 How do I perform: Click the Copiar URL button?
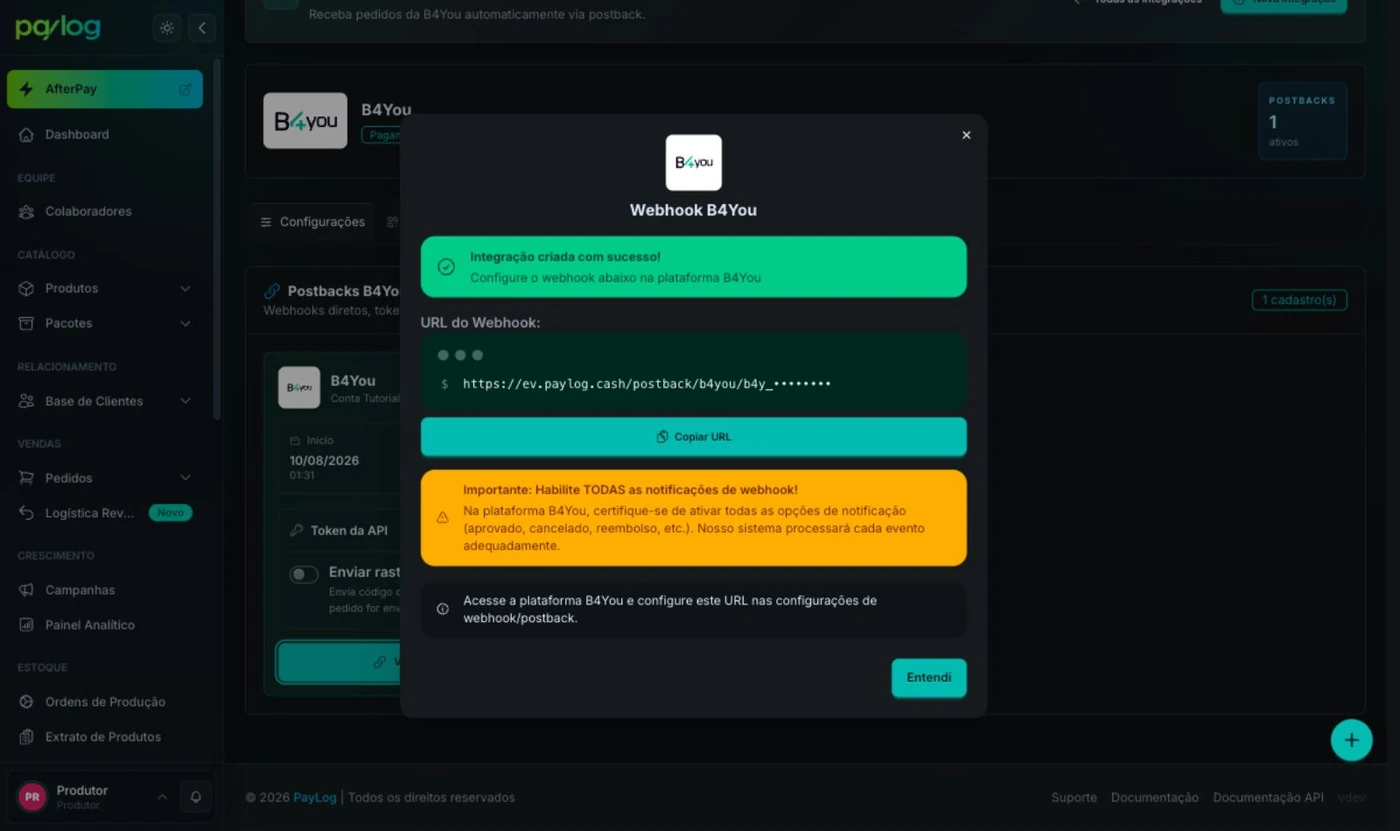693,437
